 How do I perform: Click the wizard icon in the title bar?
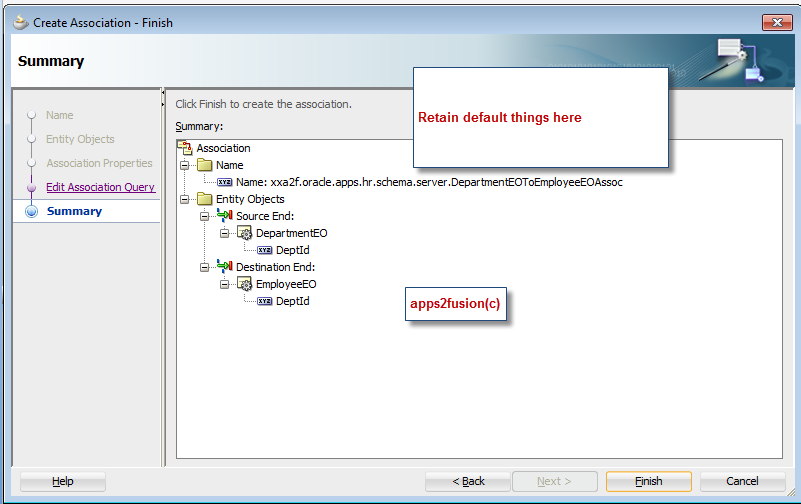(x=21, y=22)
